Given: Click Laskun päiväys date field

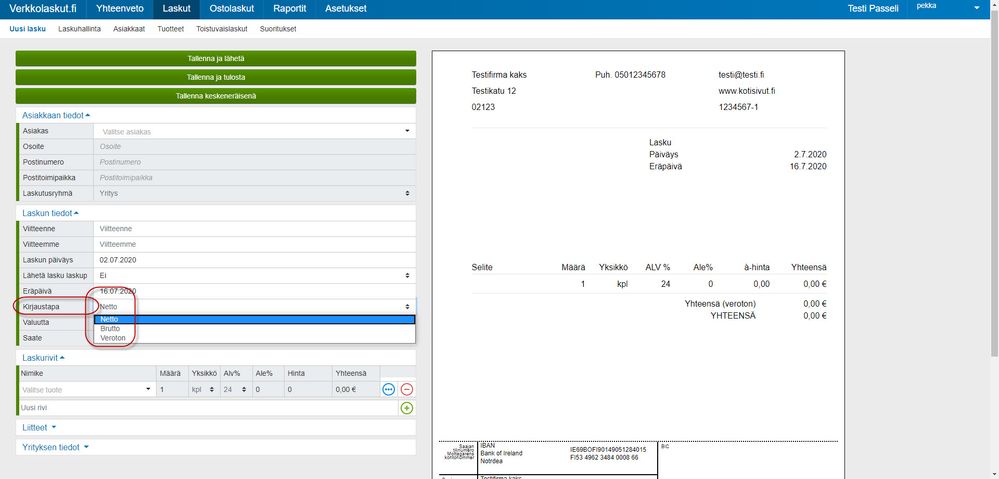Looking at the screenshot, I should click(x=254, y=260).
